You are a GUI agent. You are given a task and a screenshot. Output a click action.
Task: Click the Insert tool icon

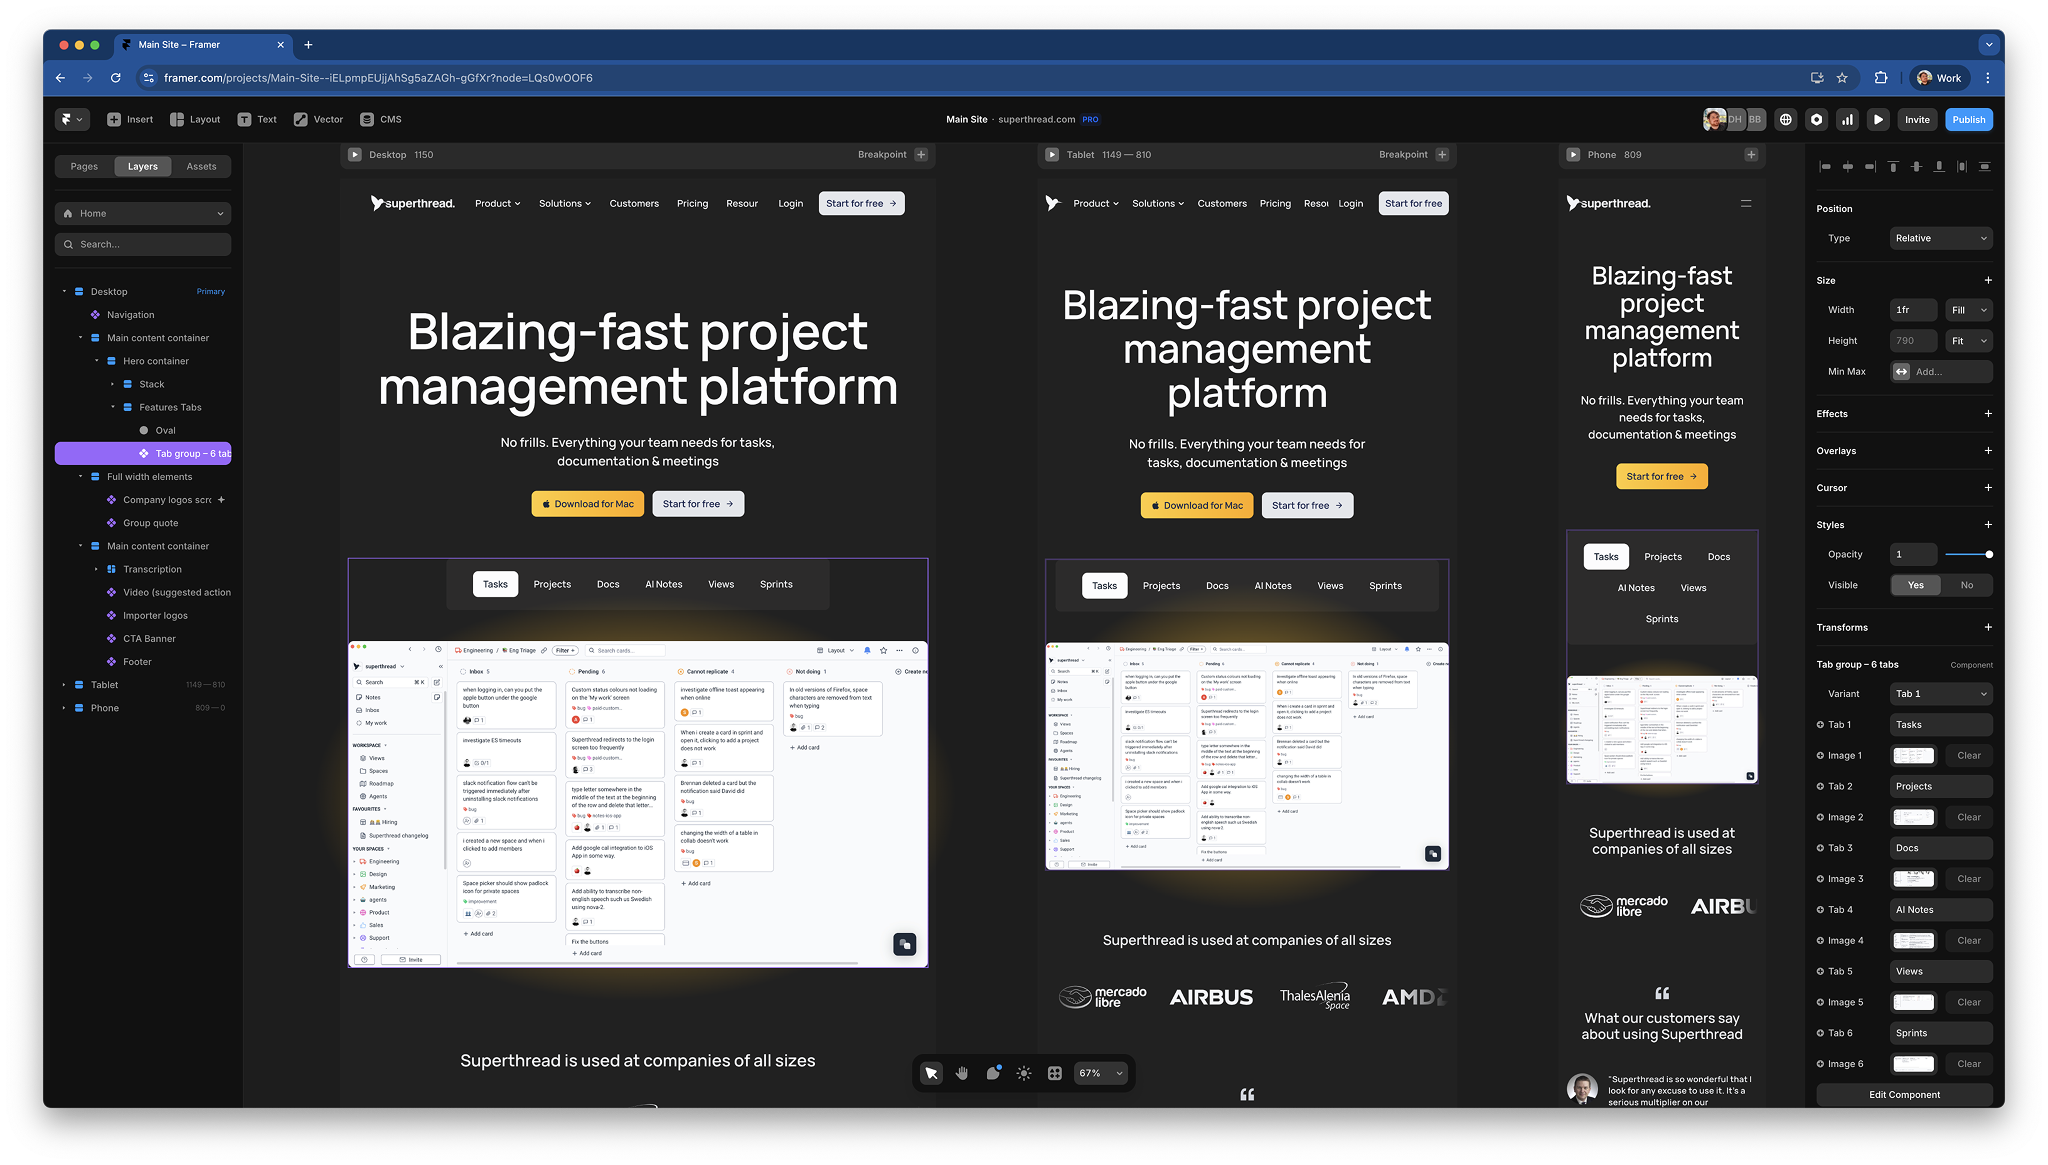coord(114,119)
